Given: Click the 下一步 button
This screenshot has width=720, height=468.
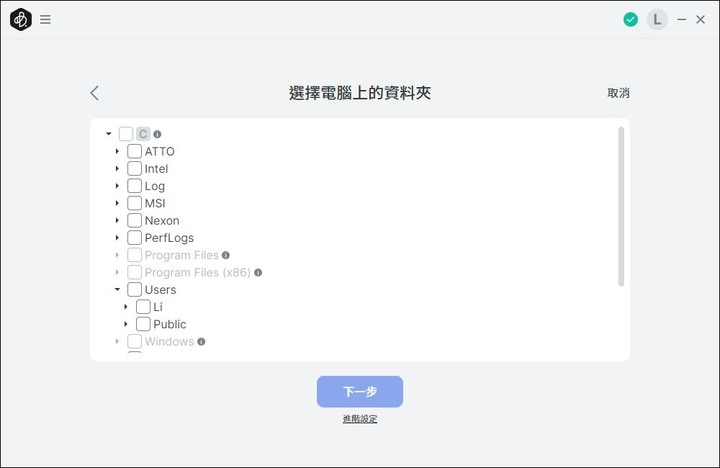Looking at the screenshot, I should pos(360,392).
